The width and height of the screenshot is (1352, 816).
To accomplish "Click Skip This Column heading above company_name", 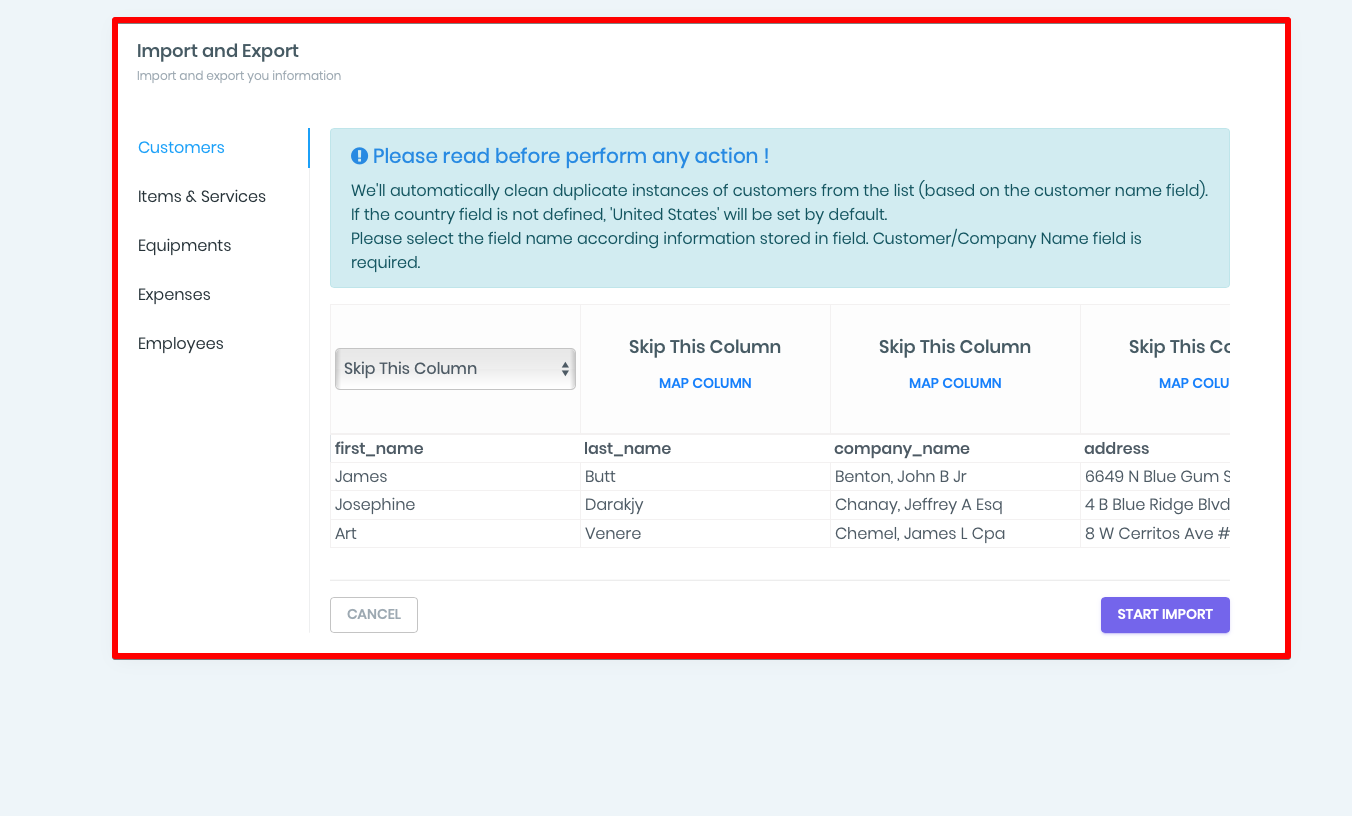I will pyautogui.click(x=955, y=347).
